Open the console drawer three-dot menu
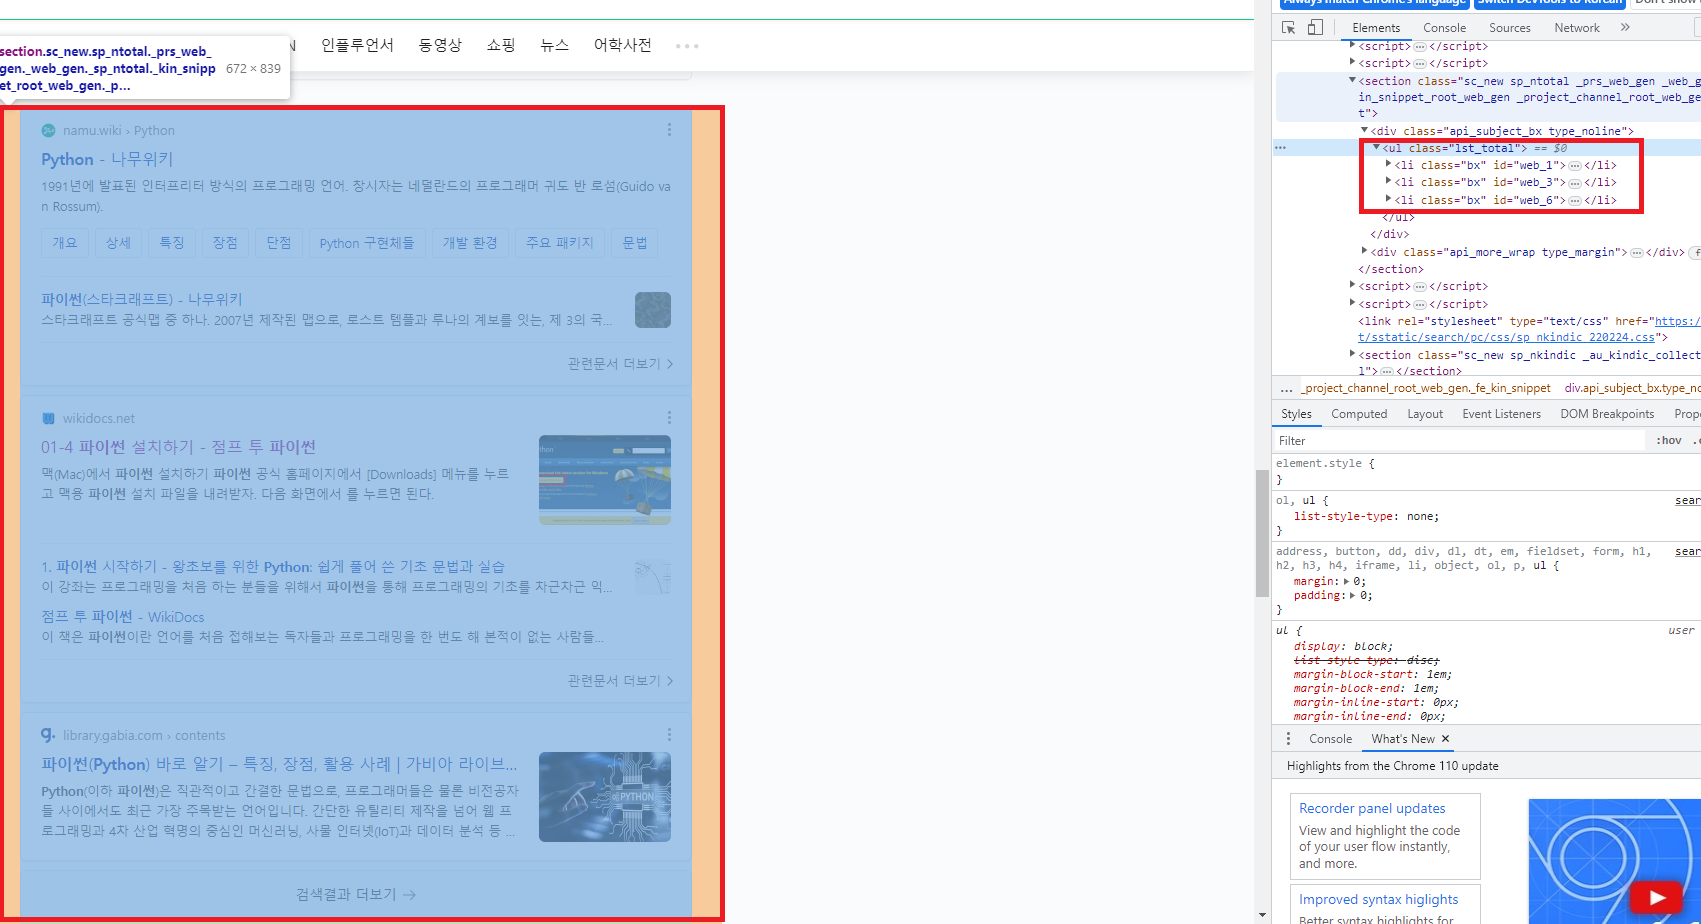Viewport: 1701px width, 924px height. click(1288, 739)
